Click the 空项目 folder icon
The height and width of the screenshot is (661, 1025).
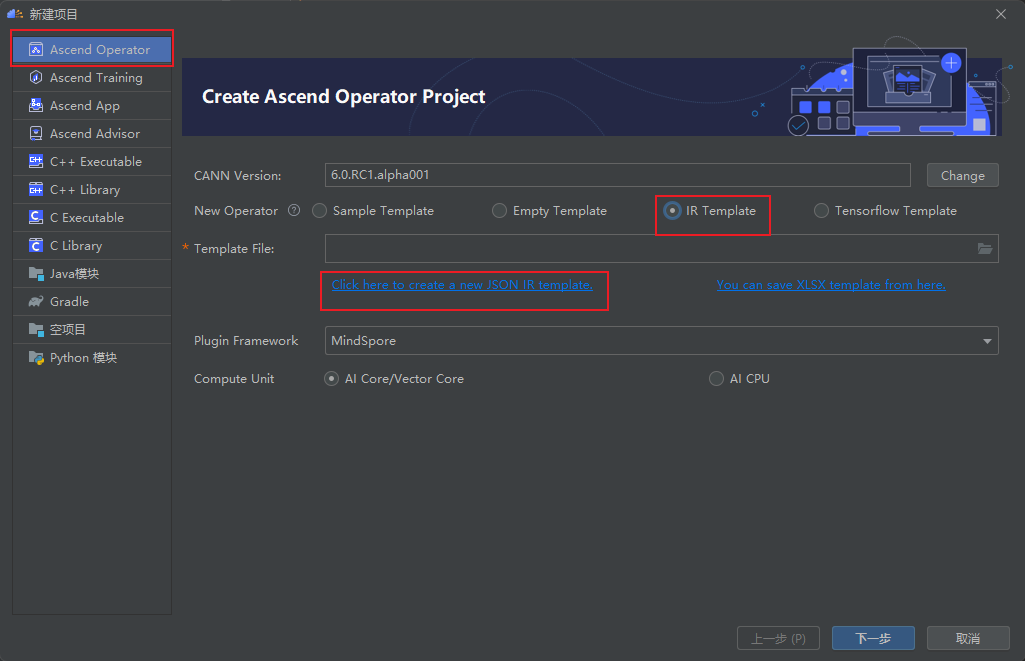click(x=36, y=330)
